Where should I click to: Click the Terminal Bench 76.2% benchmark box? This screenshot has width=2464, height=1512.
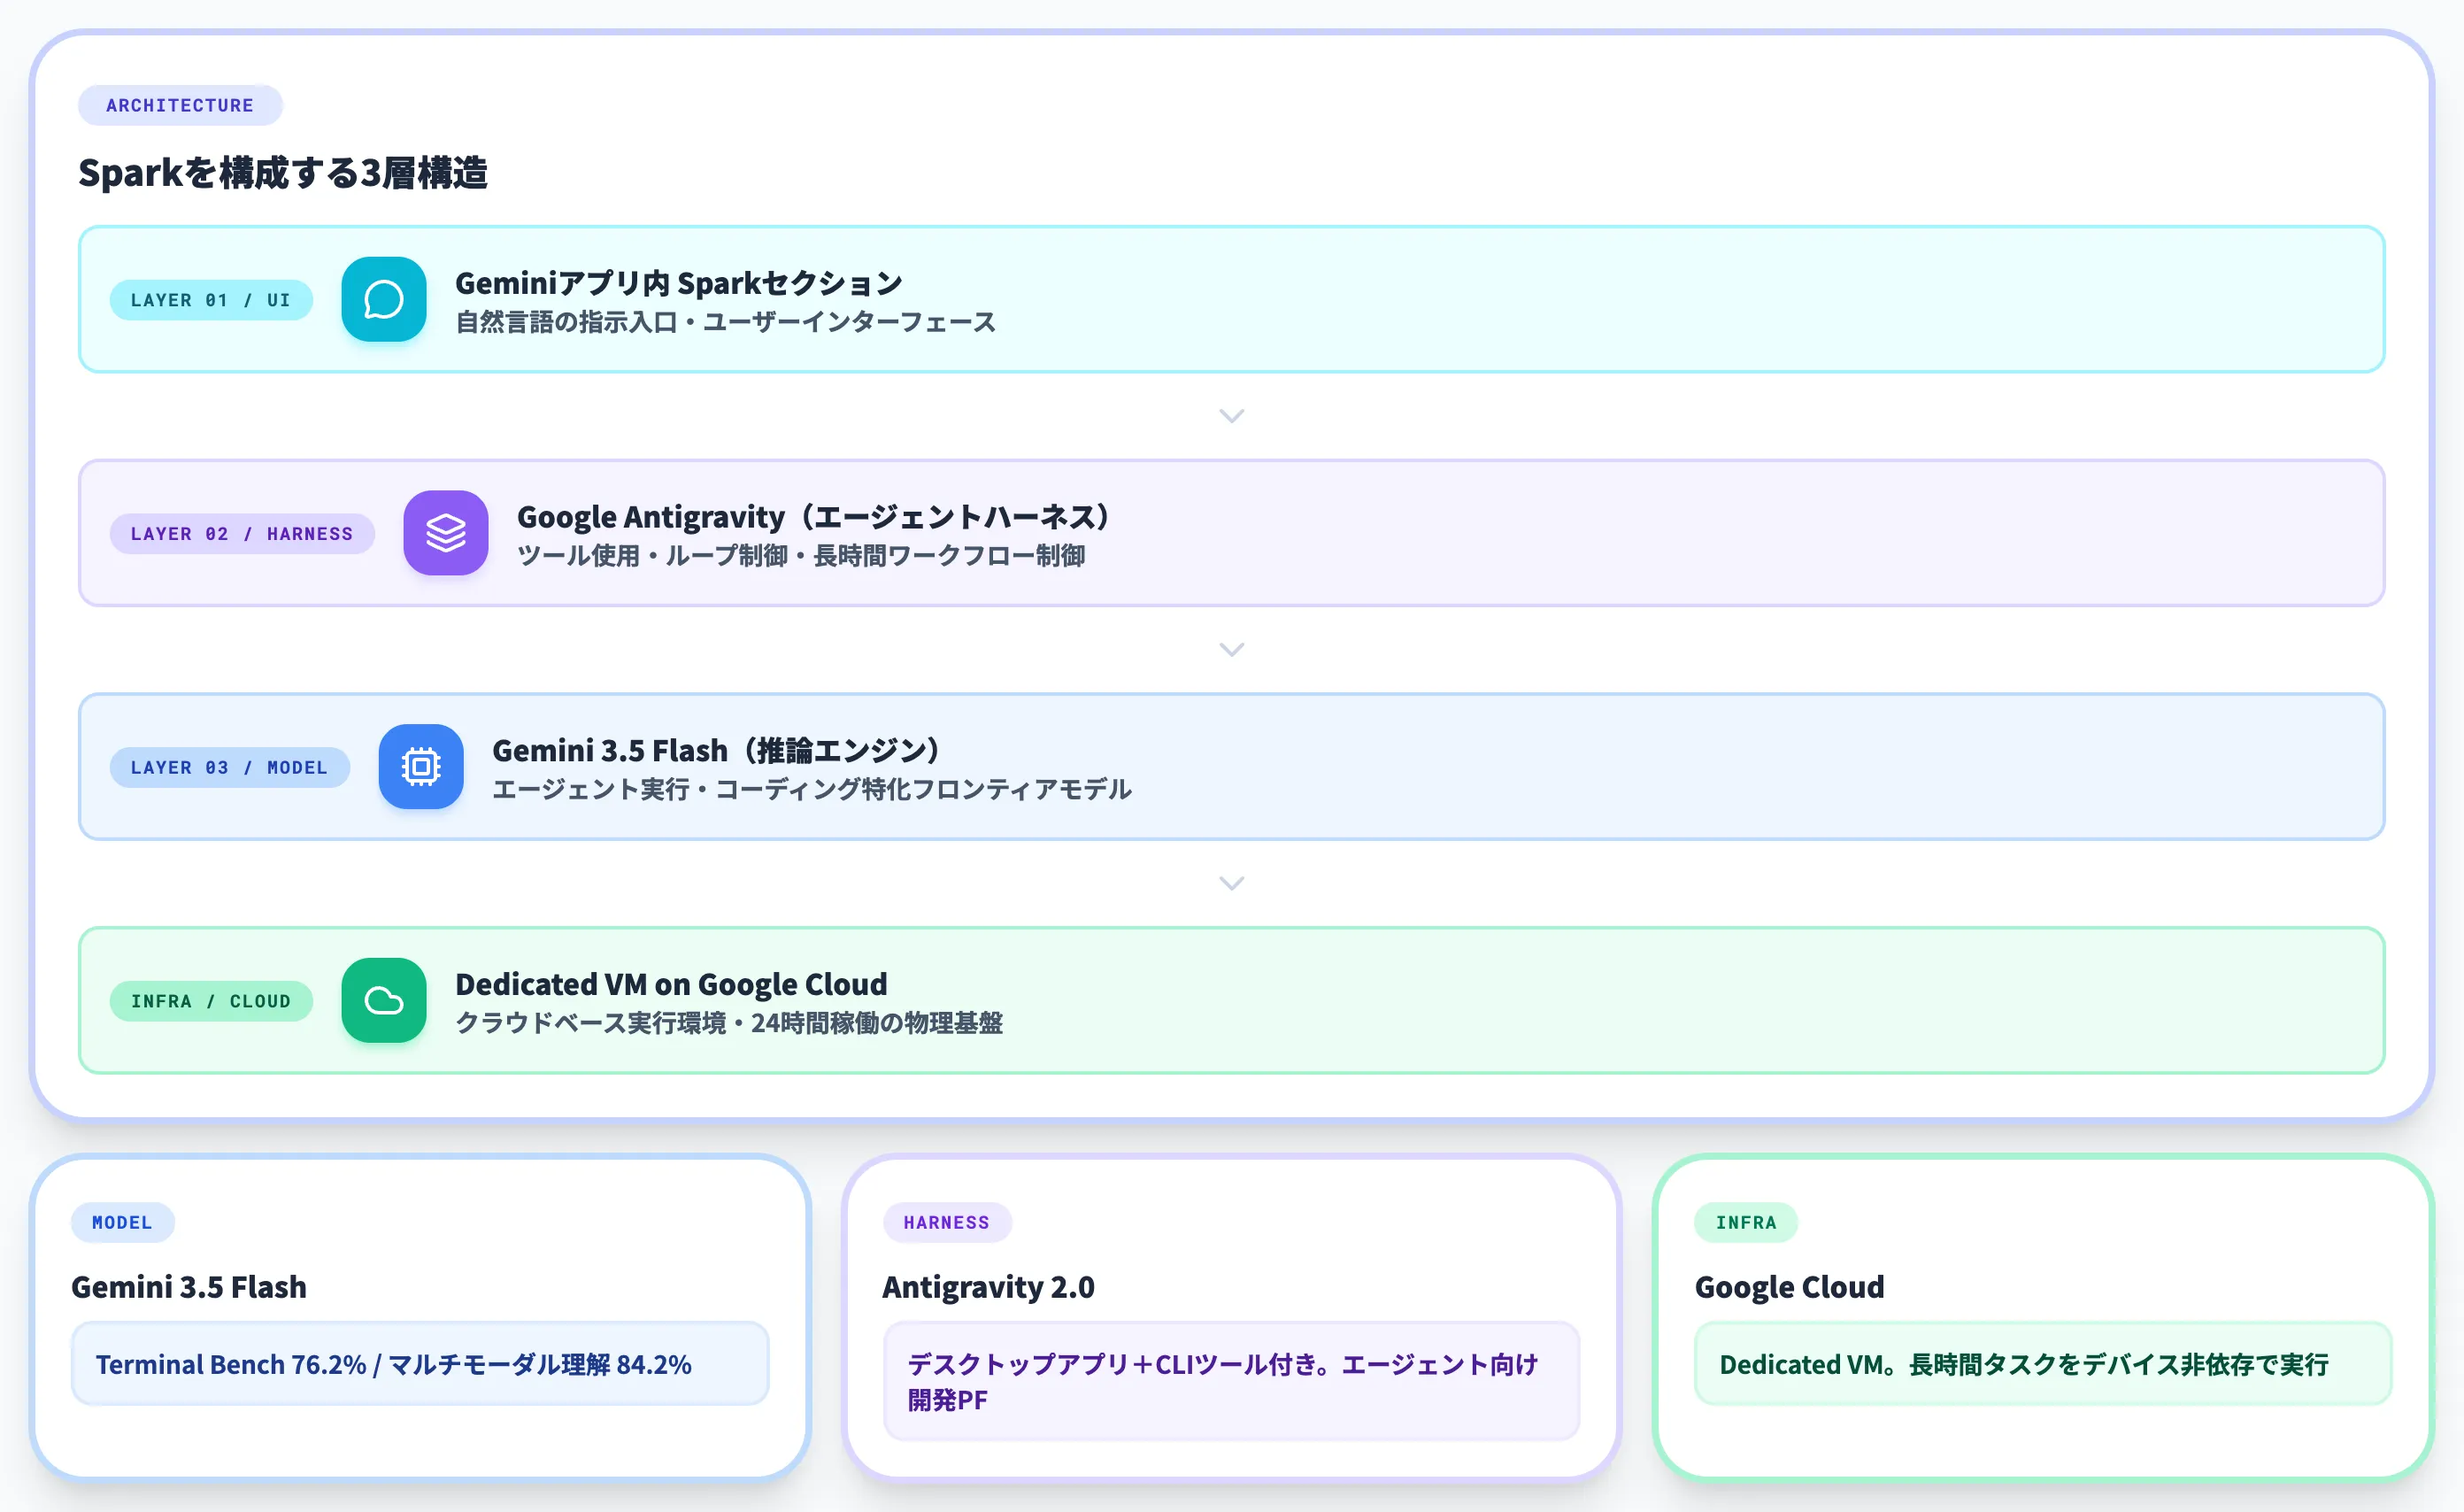(420, 1364)
